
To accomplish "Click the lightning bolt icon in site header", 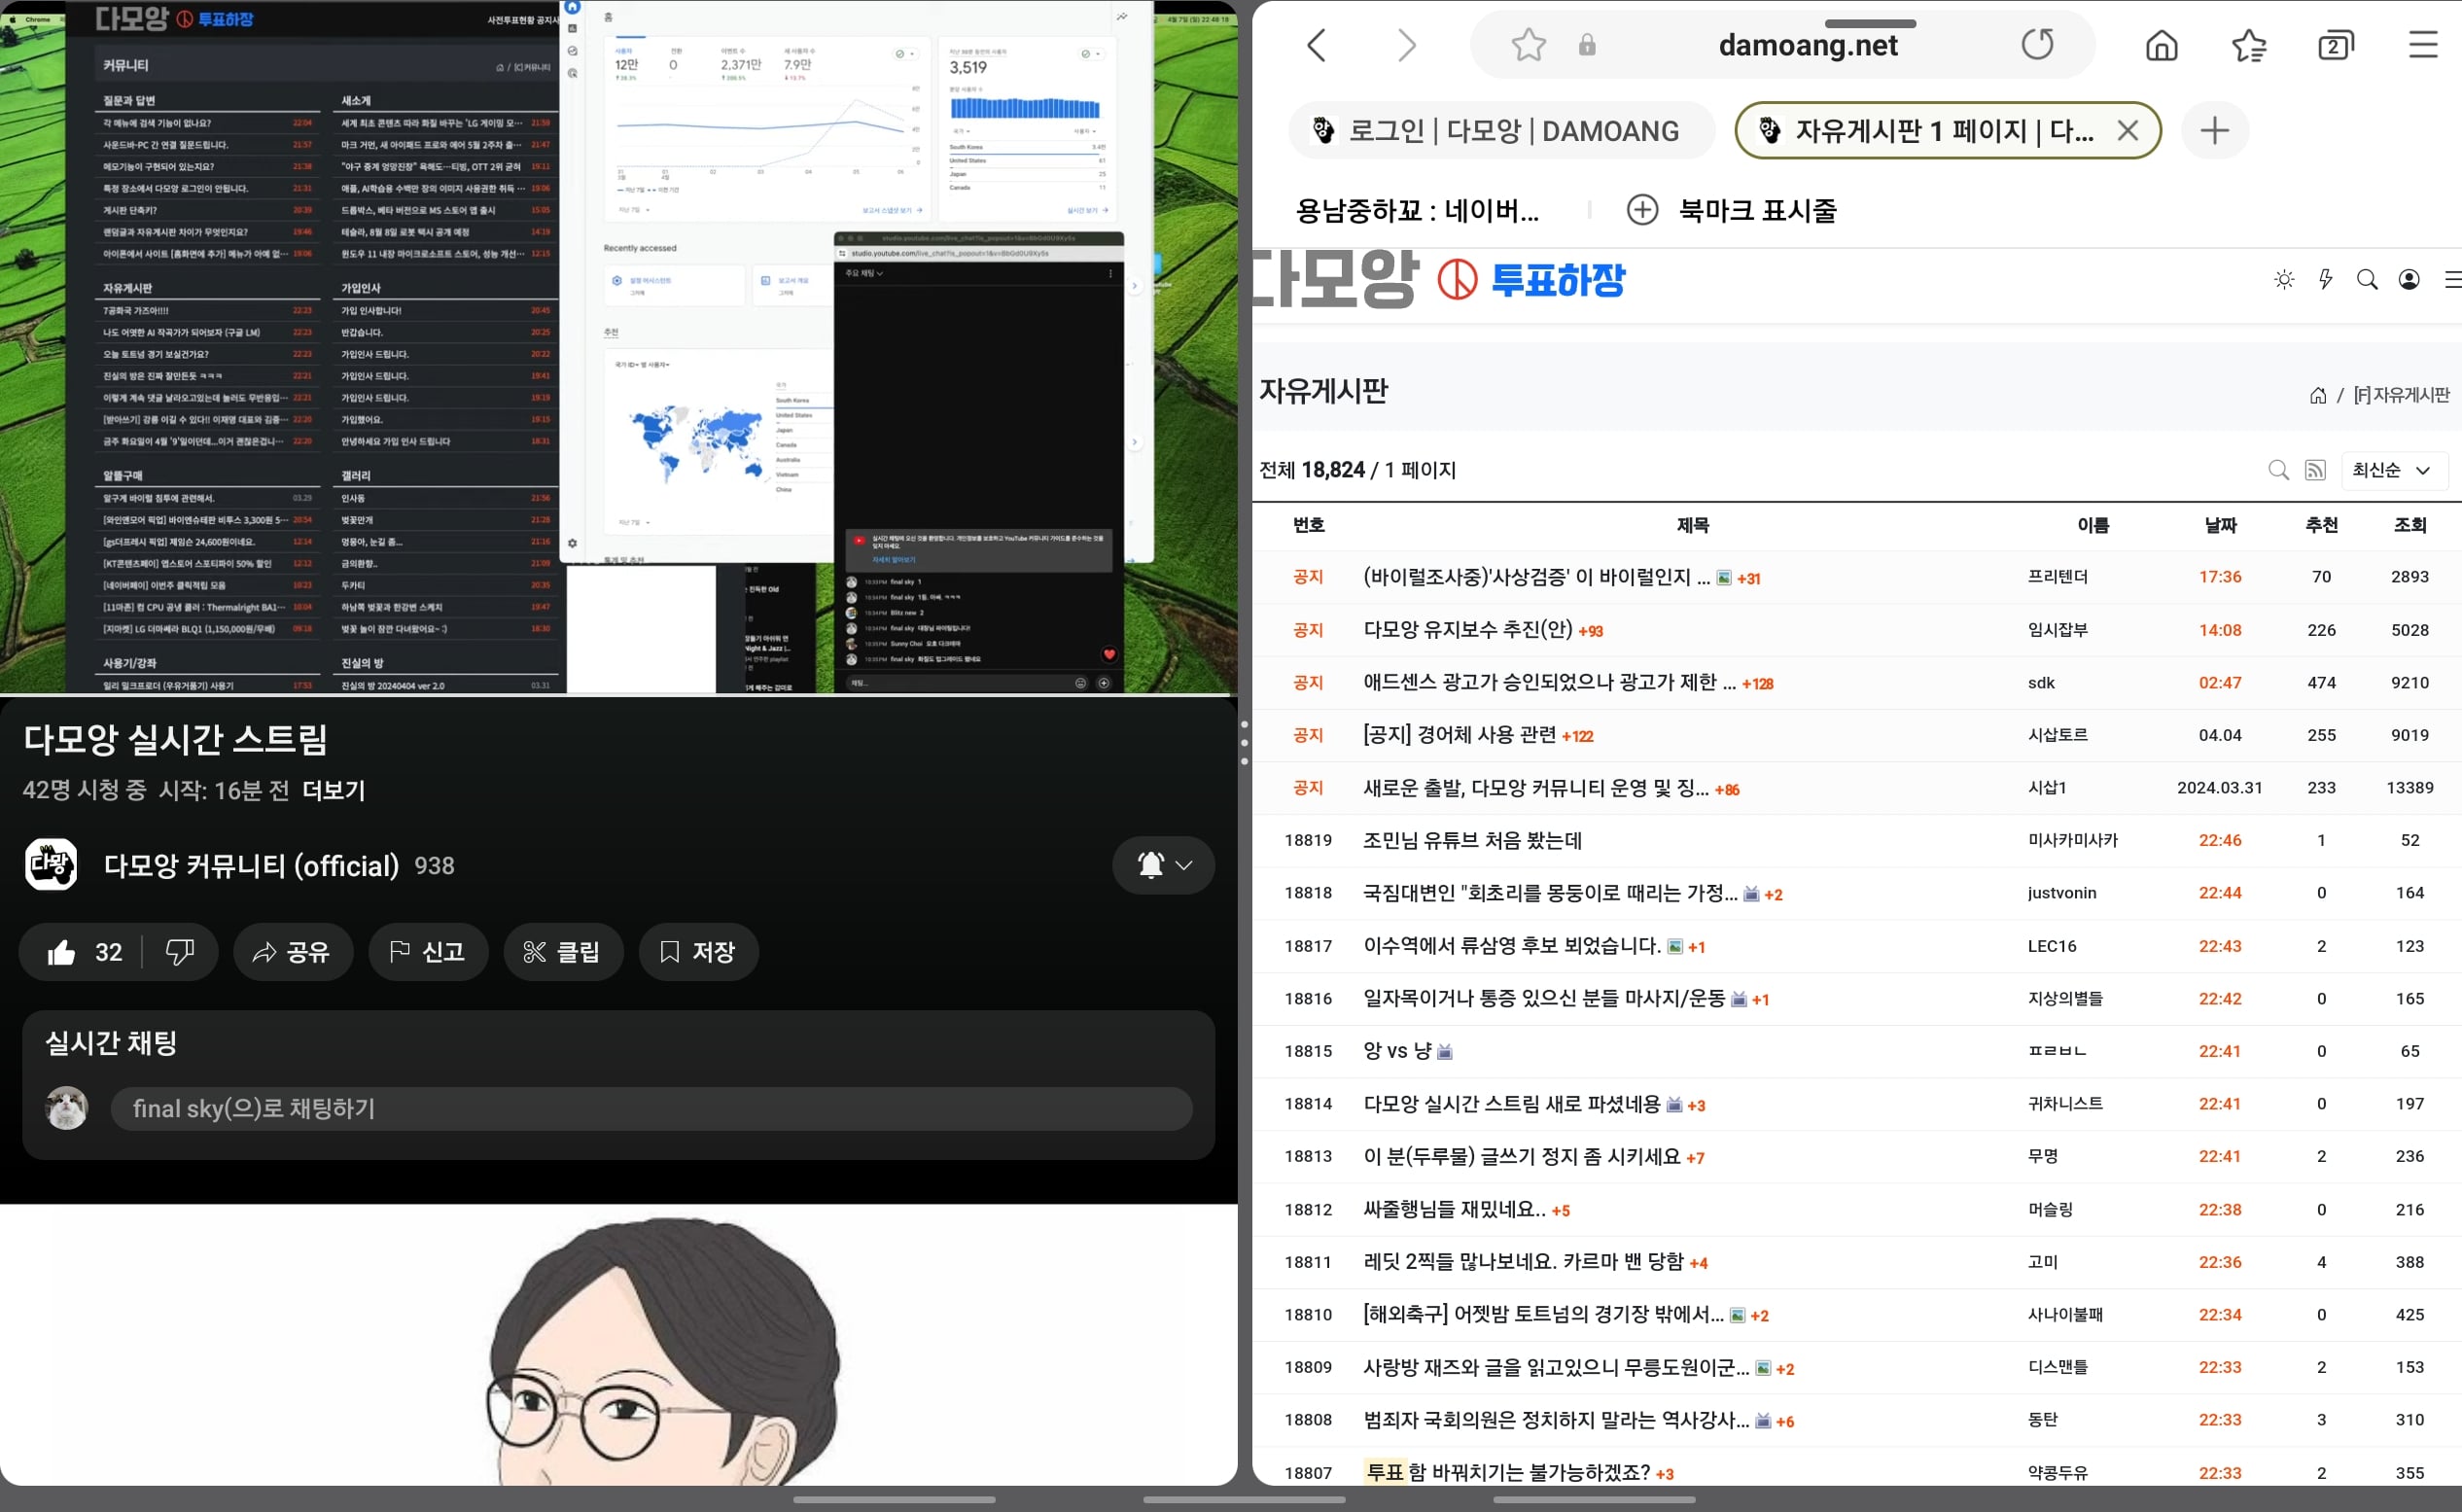I will (x=2325, y=280).
